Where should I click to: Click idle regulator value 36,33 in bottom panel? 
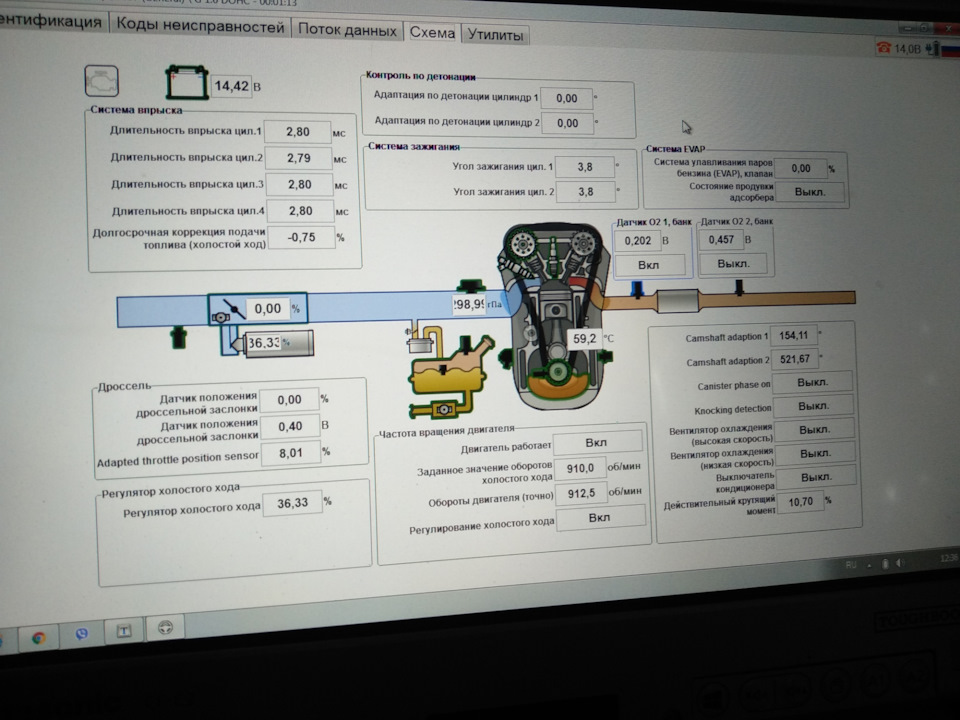coord(293,503)
